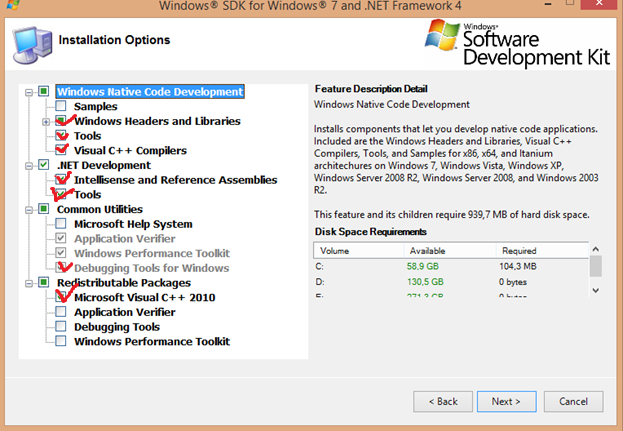Toggle Debugging Tools for Windows checkbox
This screenshot has width=623, height=431.
click(x=61, y=268)
